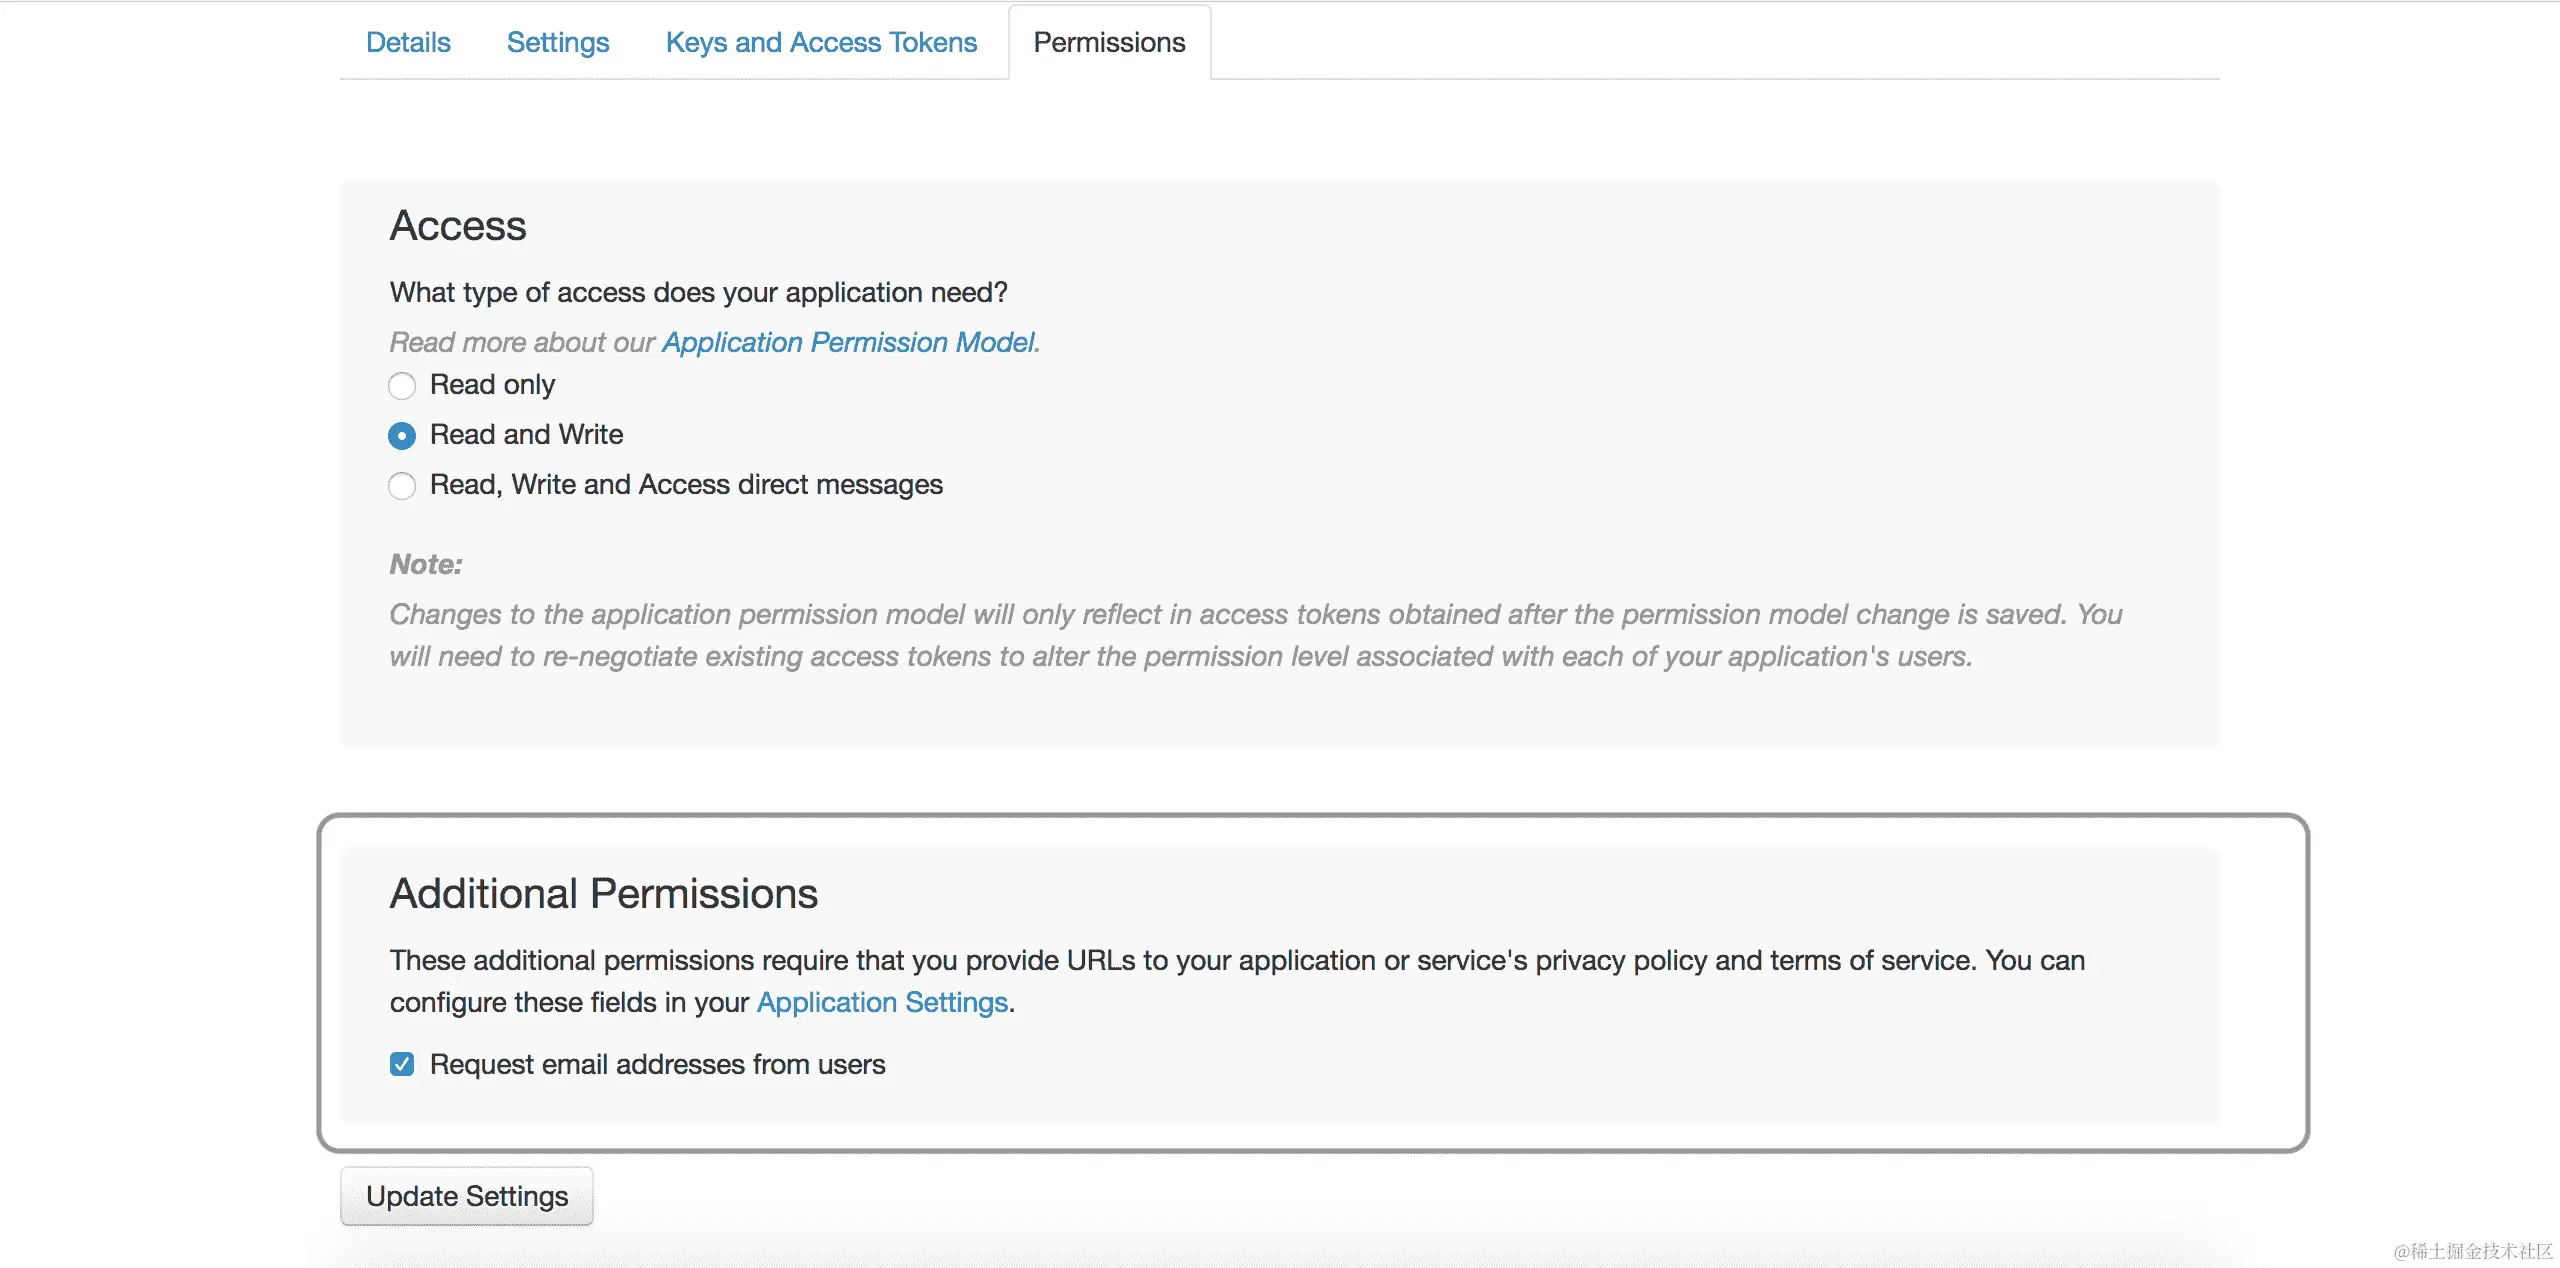Click the Additional Permissions heading
Image resolution: width=2560 pixels, height=1268 pixels.
pyautogui.click(x=603, y=893)
